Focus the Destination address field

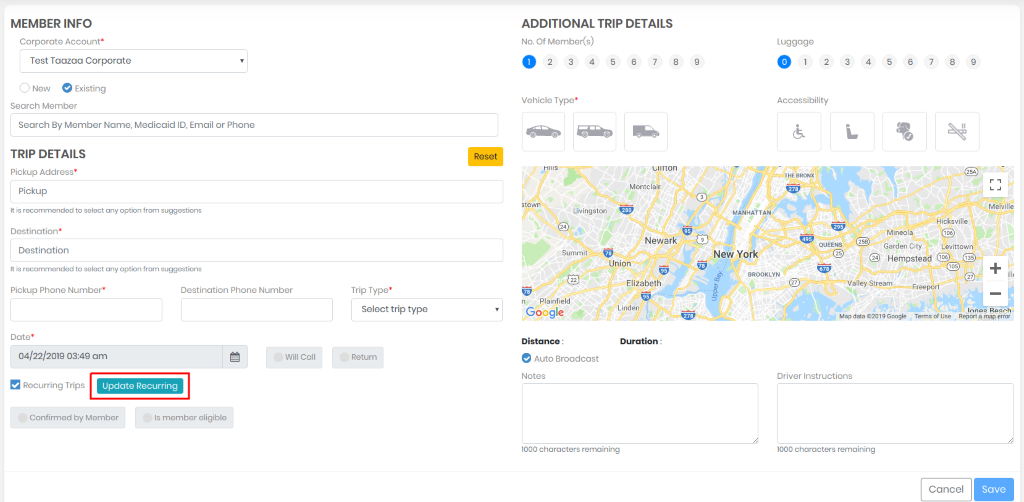click(x=257, y=250)
